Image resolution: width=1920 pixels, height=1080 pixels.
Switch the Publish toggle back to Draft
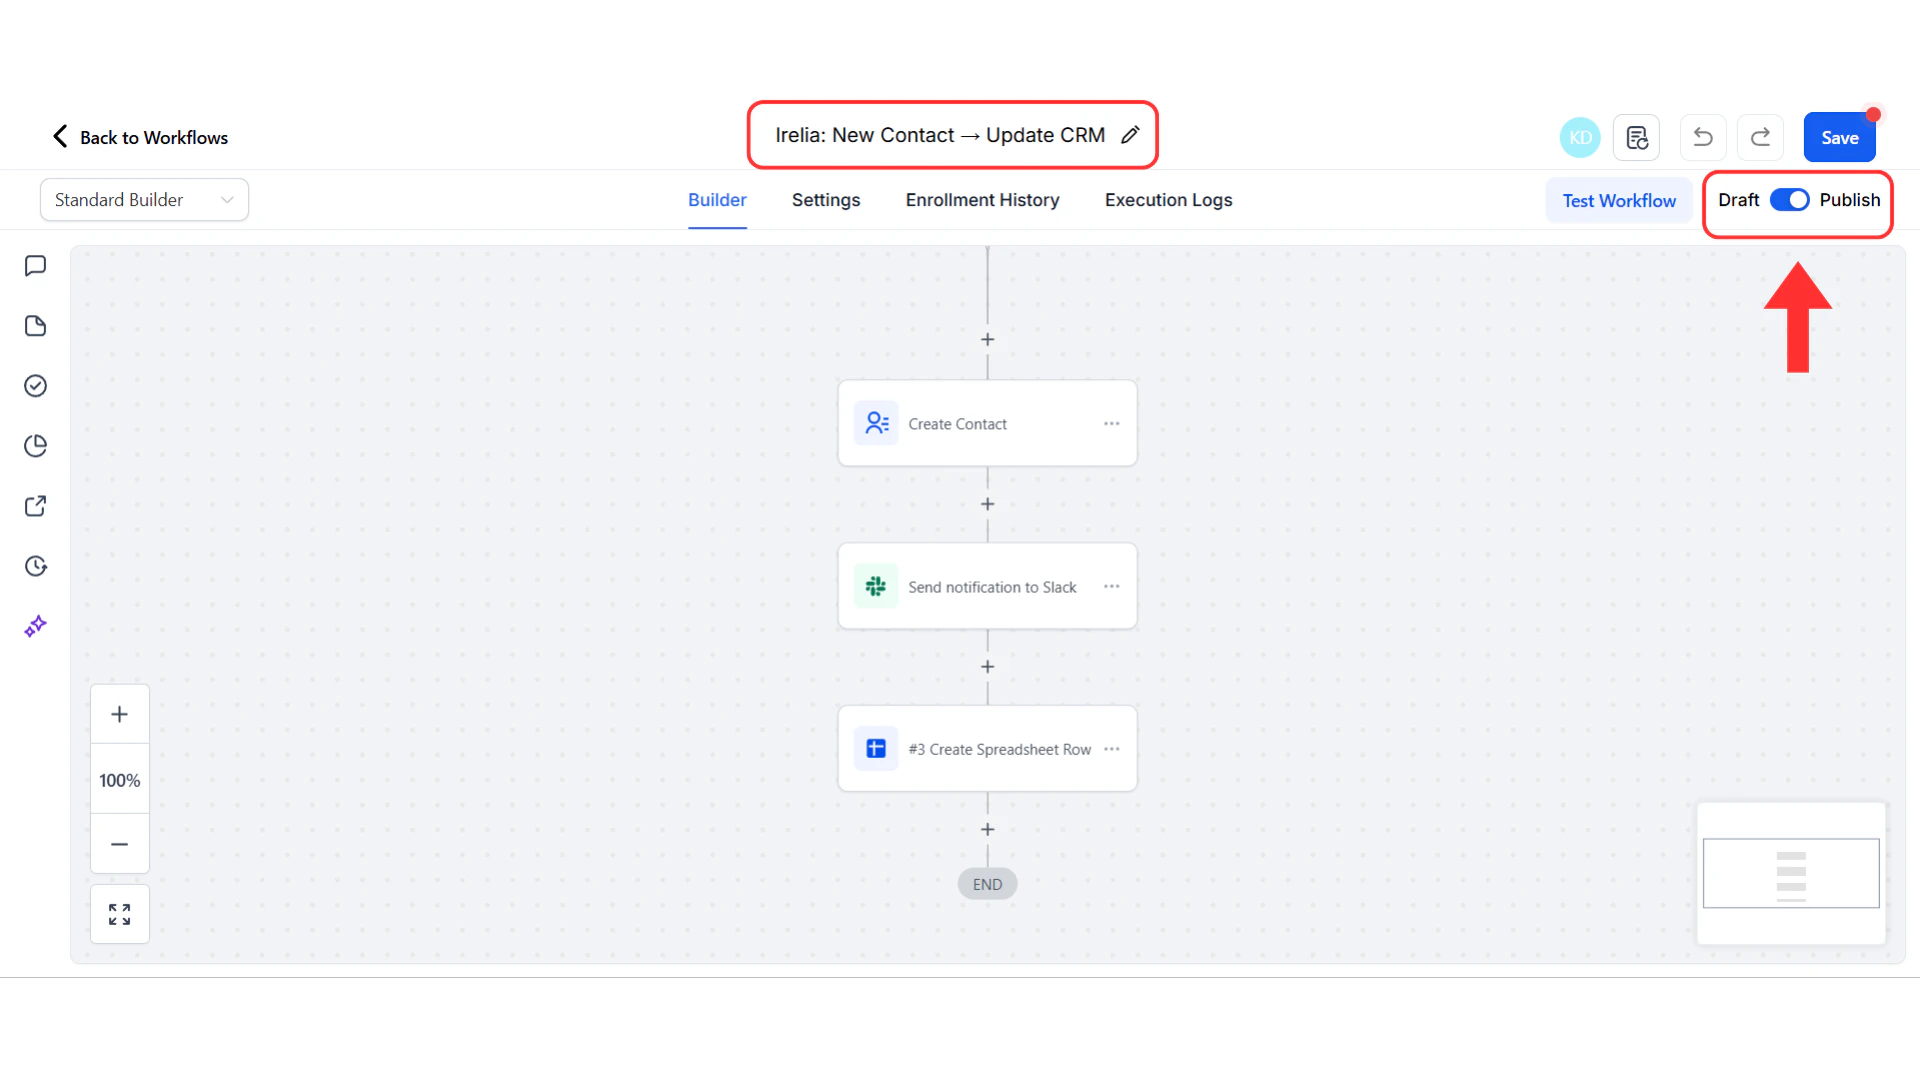coord(1789,199)
